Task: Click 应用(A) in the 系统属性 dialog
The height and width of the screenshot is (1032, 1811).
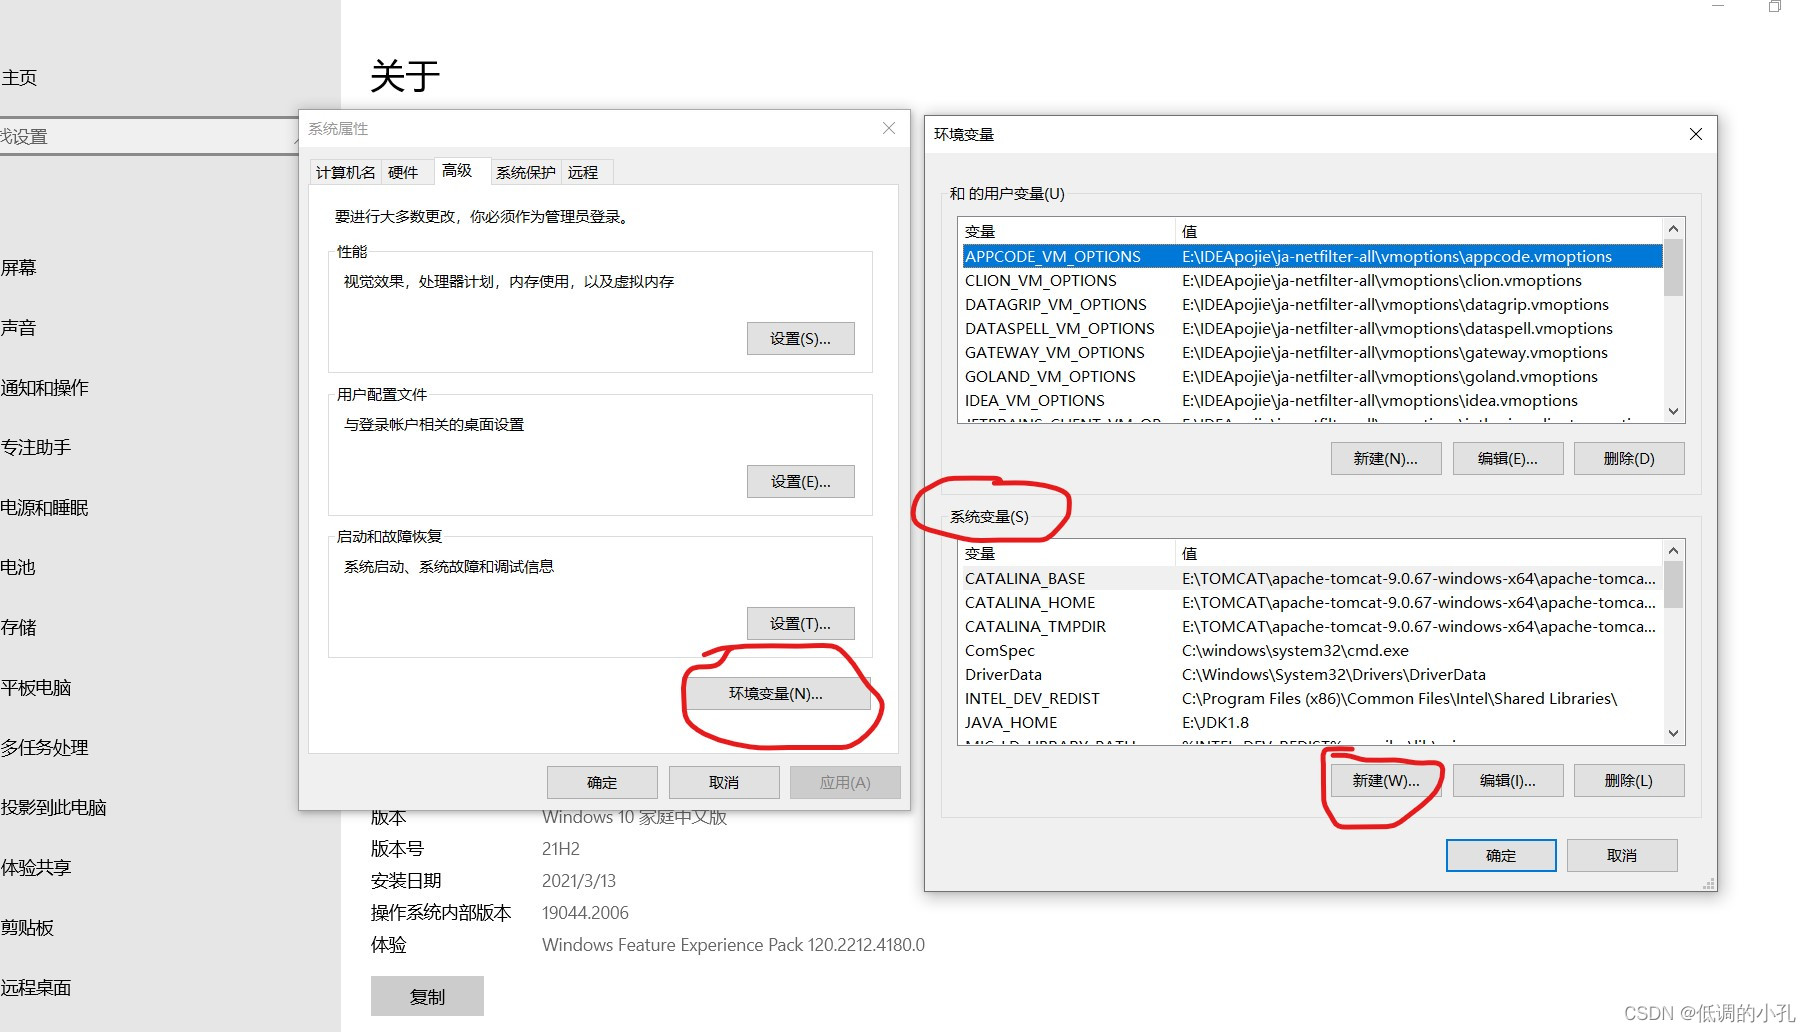Action: [x=845, y=782]
